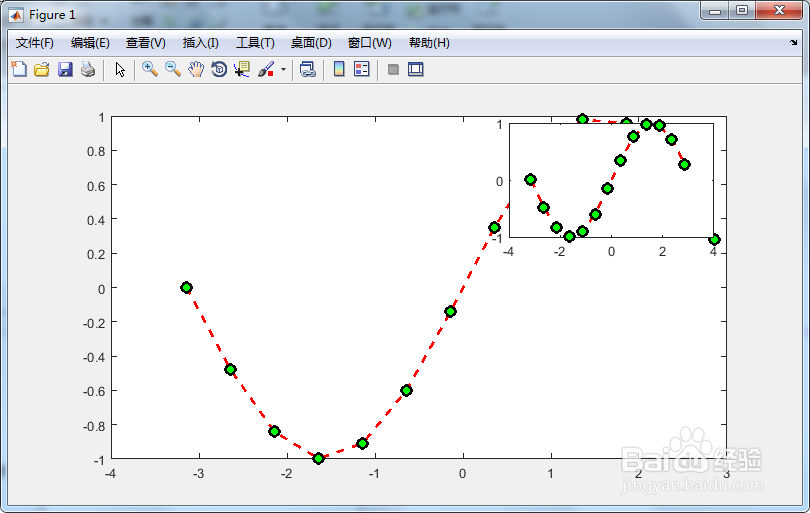
Task: Insert a colorbar using toolbar icon
Action: click(339, 69)
